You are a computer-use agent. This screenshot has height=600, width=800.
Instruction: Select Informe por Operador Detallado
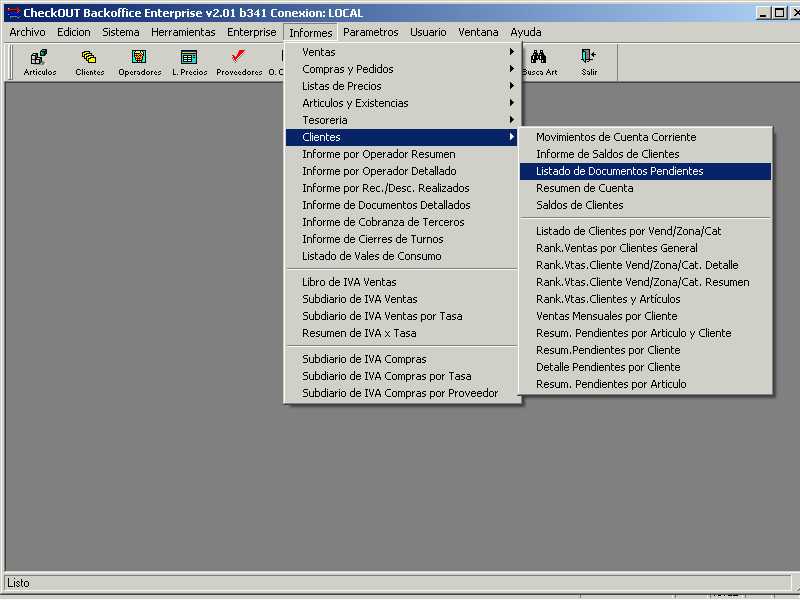pyautogui.click(x=402, y=171)
